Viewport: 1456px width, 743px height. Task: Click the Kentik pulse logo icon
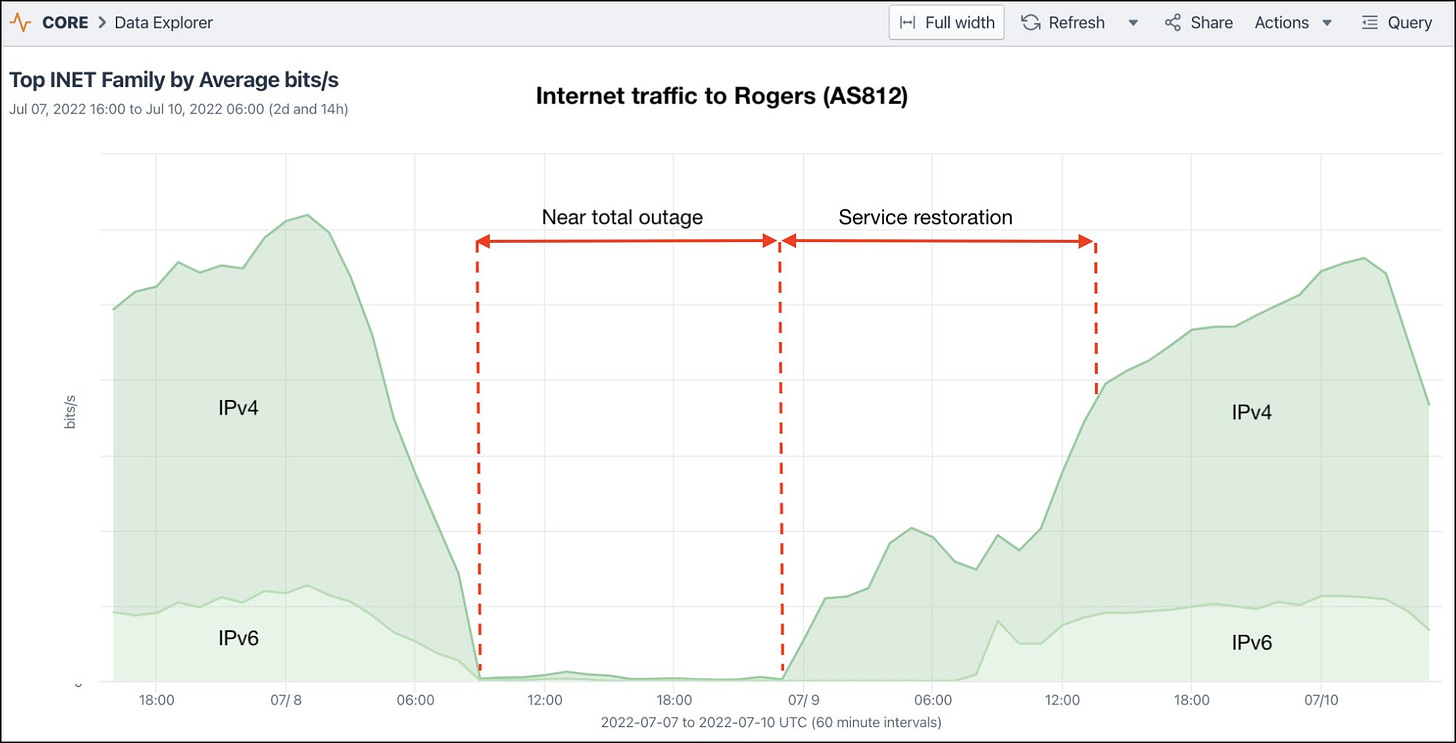coord(21,22)
